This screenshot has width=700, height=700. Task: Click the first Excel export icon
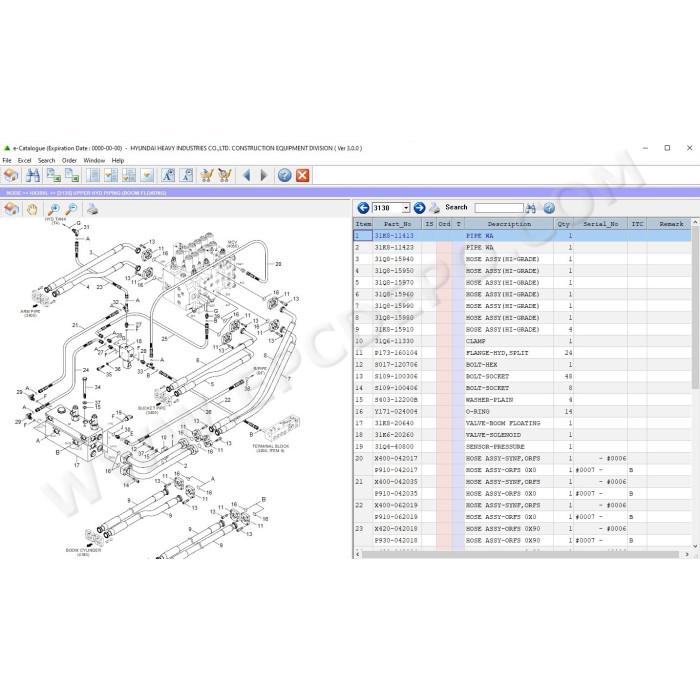click(x=53, y=175)
